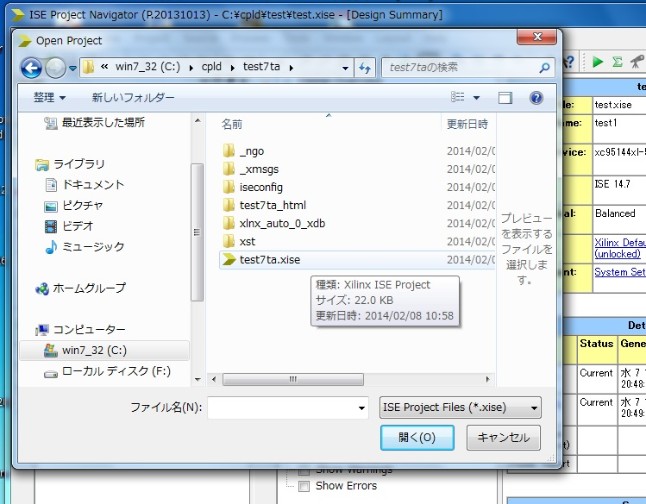Select ビデオ library
Viewport: 646px width, 504px height.
(x=69, y=226)
